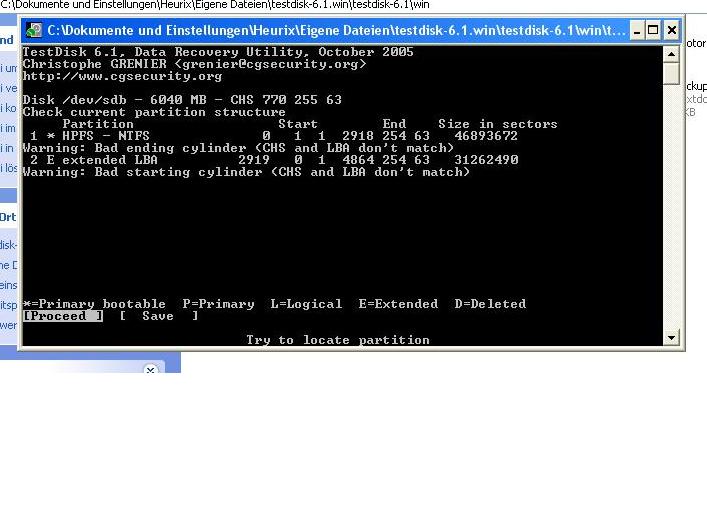Close the background pane with the X button

pos(151,370)
